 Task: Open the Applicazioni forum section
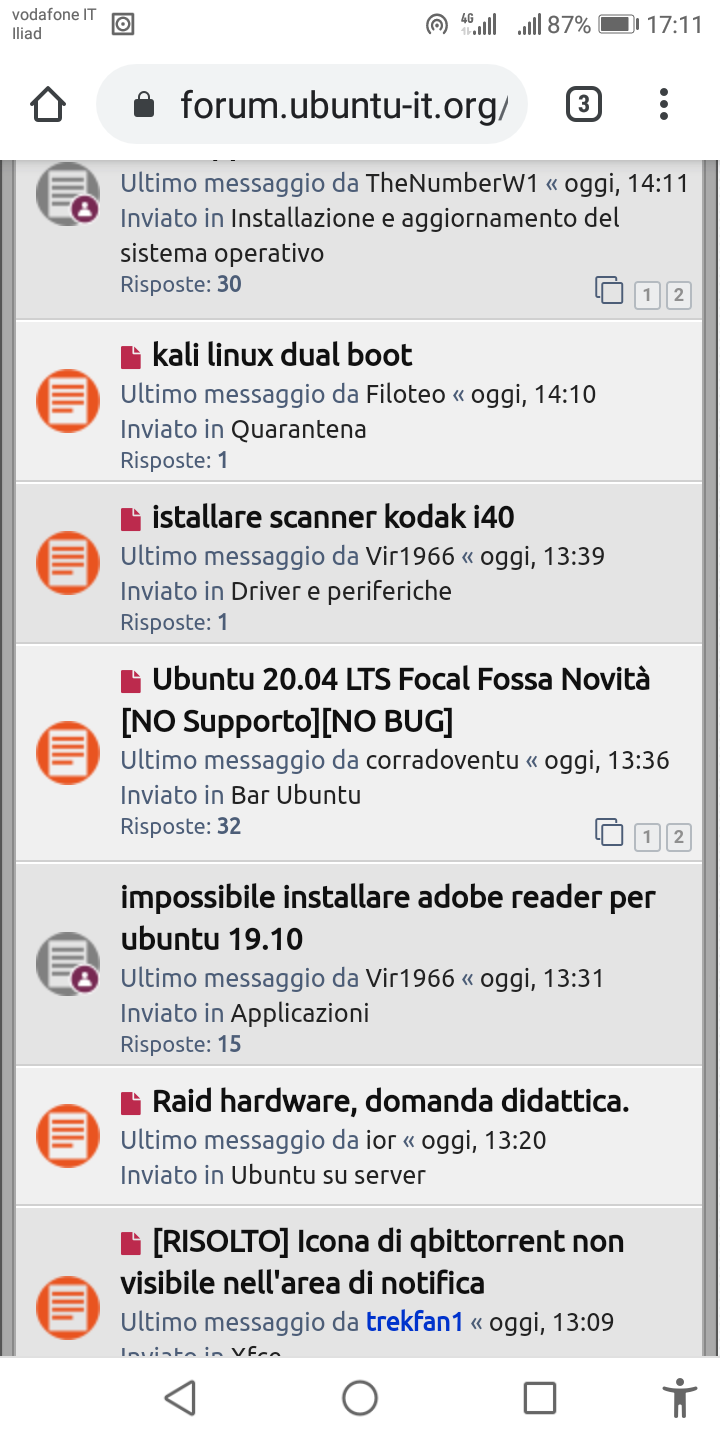click(300, 1013)
